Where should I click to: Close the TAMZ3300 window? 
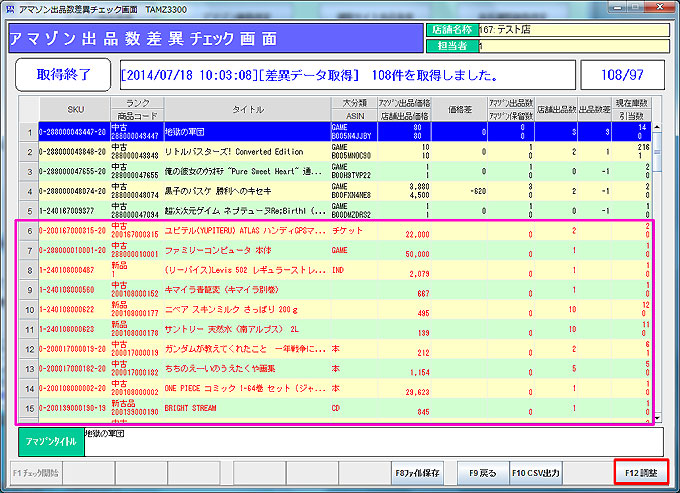coord(659,8)
